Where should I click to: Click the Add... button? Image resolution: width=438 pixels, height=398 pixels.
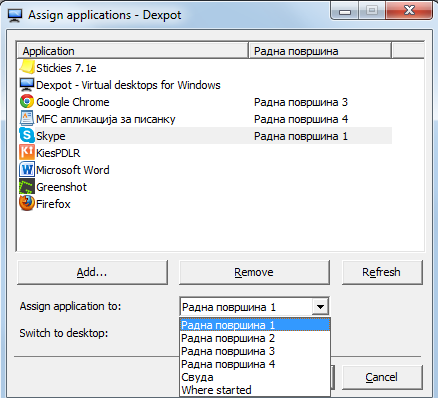click(92, 272)
